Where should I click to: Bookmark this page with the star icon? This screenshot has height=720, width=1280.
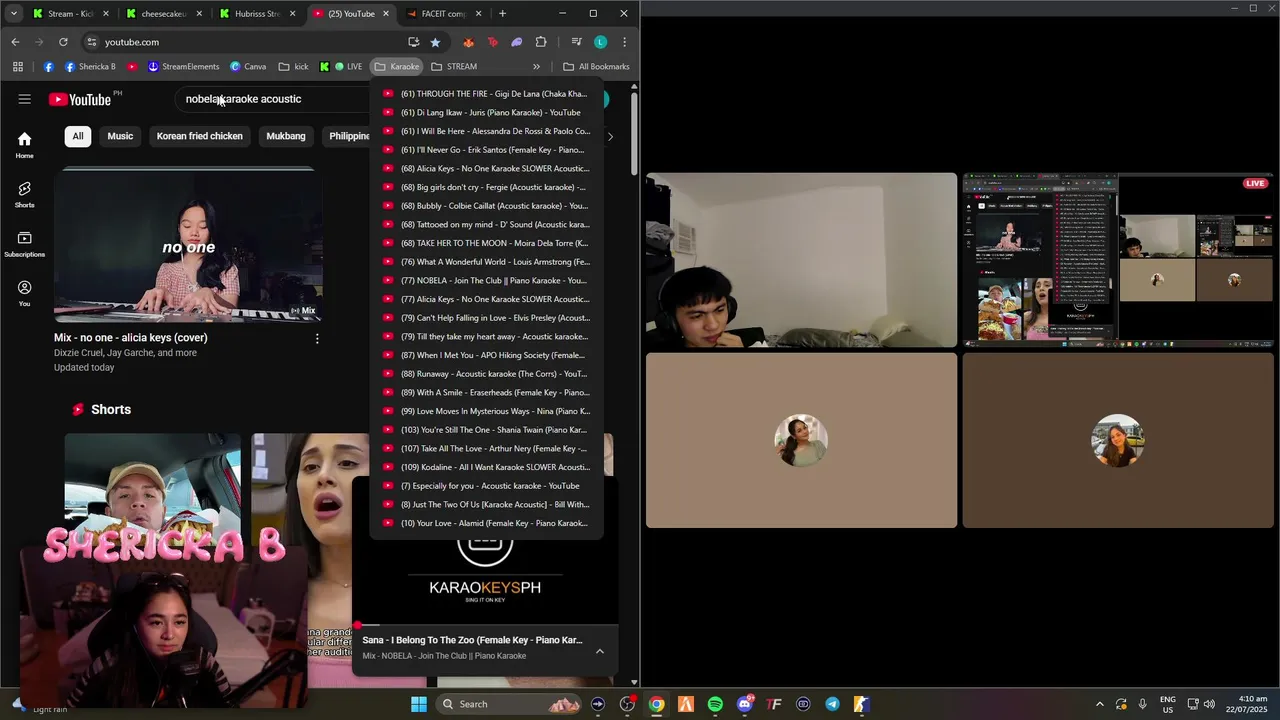click(435, 42)
